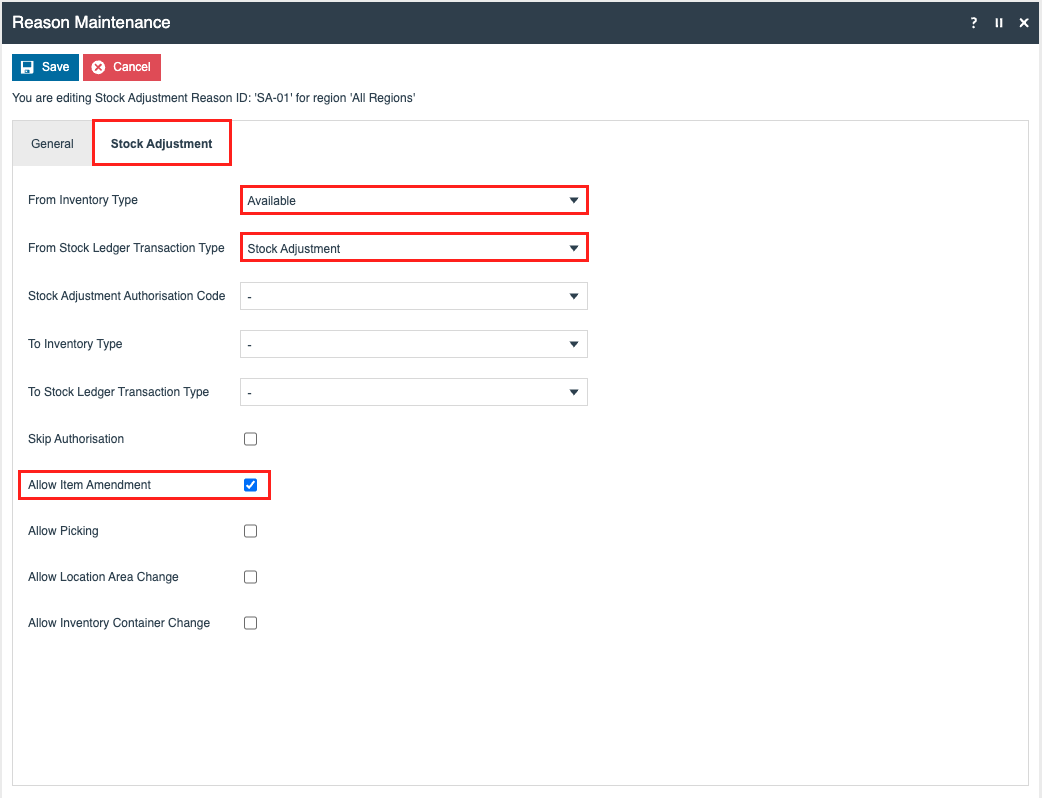1042x798 pixels.
Task: Click the pause icon in title bar
Action: (999, 23)
